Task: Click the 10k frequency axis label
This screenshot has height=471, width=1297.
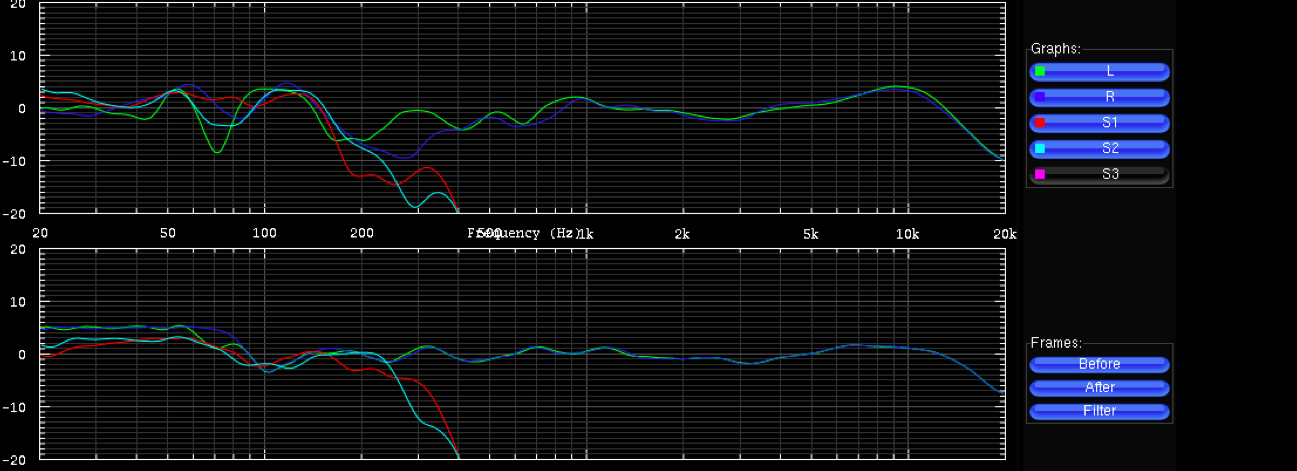Action: 907,234
